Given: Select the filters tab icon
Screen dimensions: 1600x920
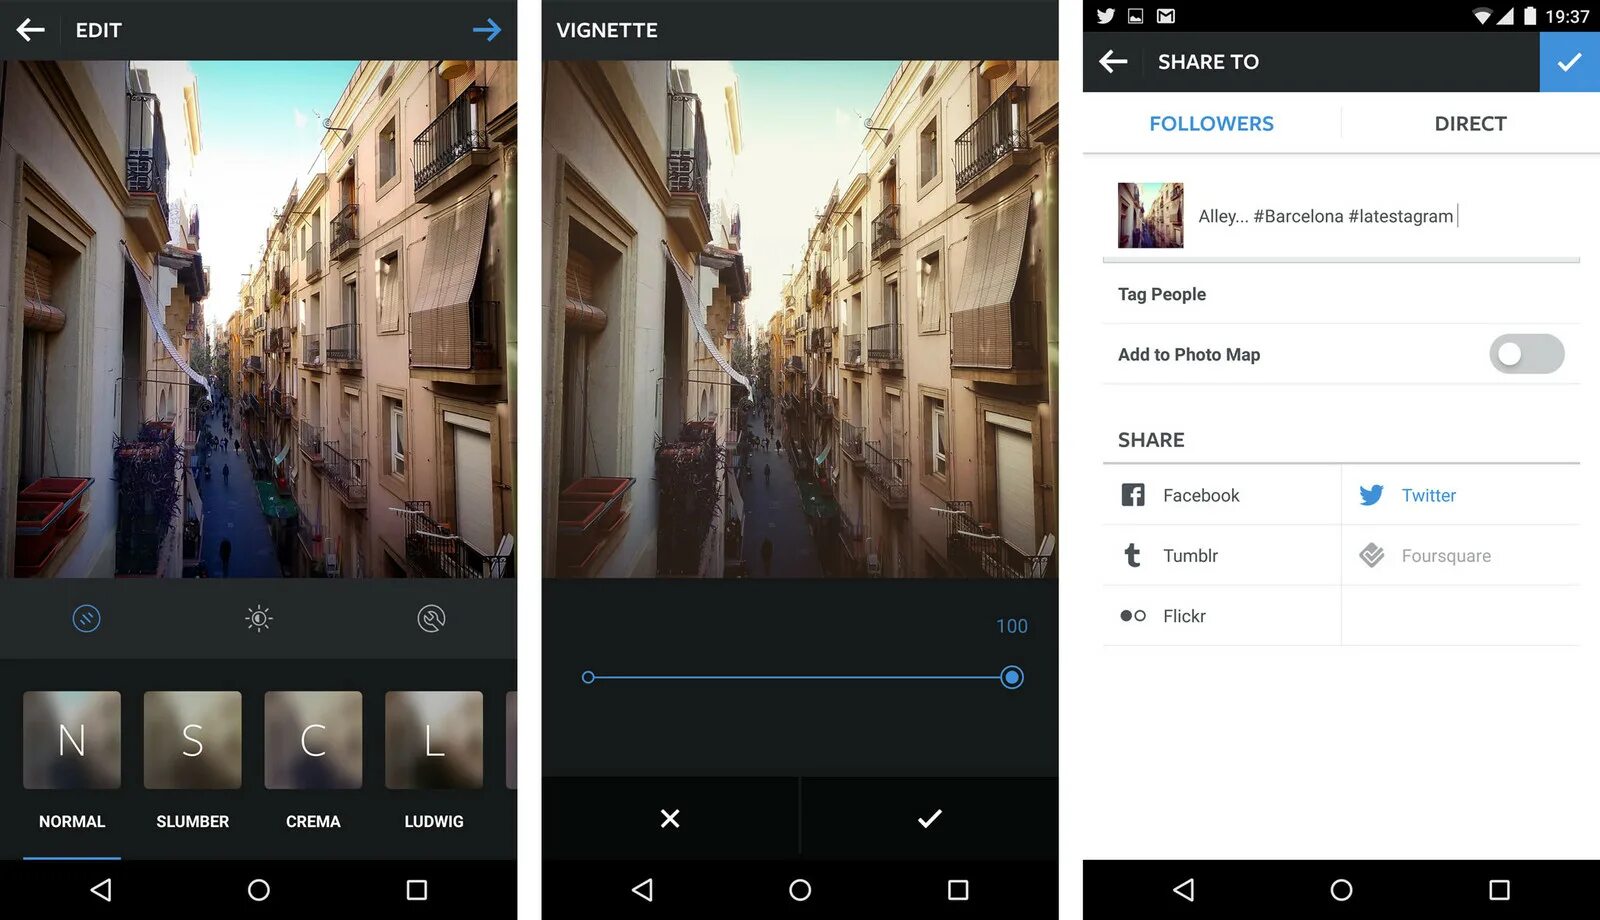Looking at the screenshot, I should [x=87, y=619].
